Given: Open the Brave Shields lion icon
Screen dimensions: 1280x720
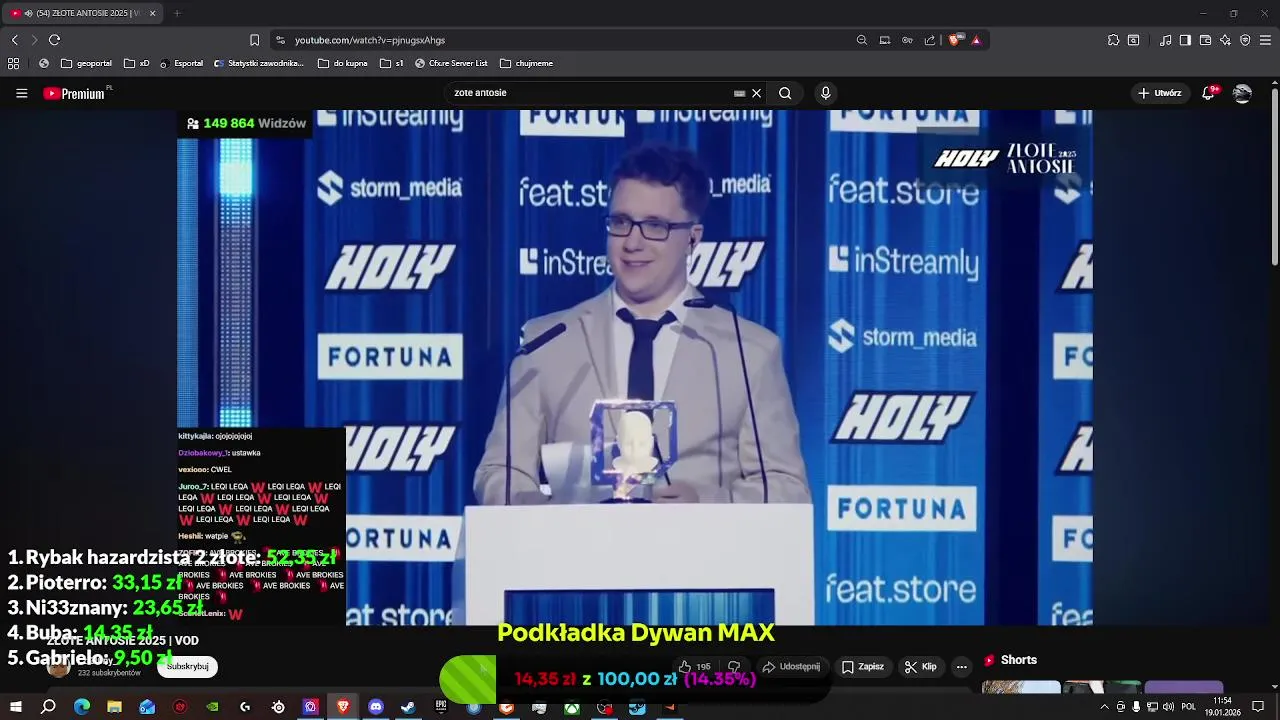Looking at the screenshot, I should point(955,40).
